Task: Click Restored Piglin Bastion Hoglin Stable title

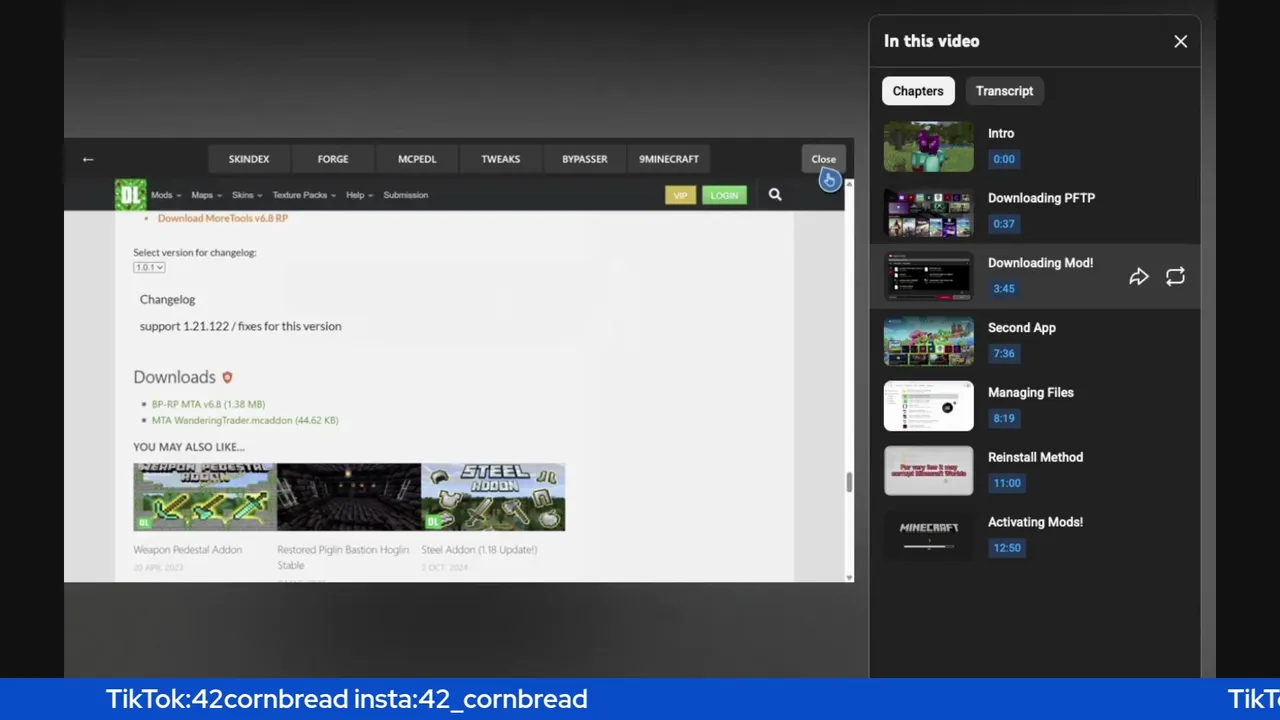Action: point(343,558)
